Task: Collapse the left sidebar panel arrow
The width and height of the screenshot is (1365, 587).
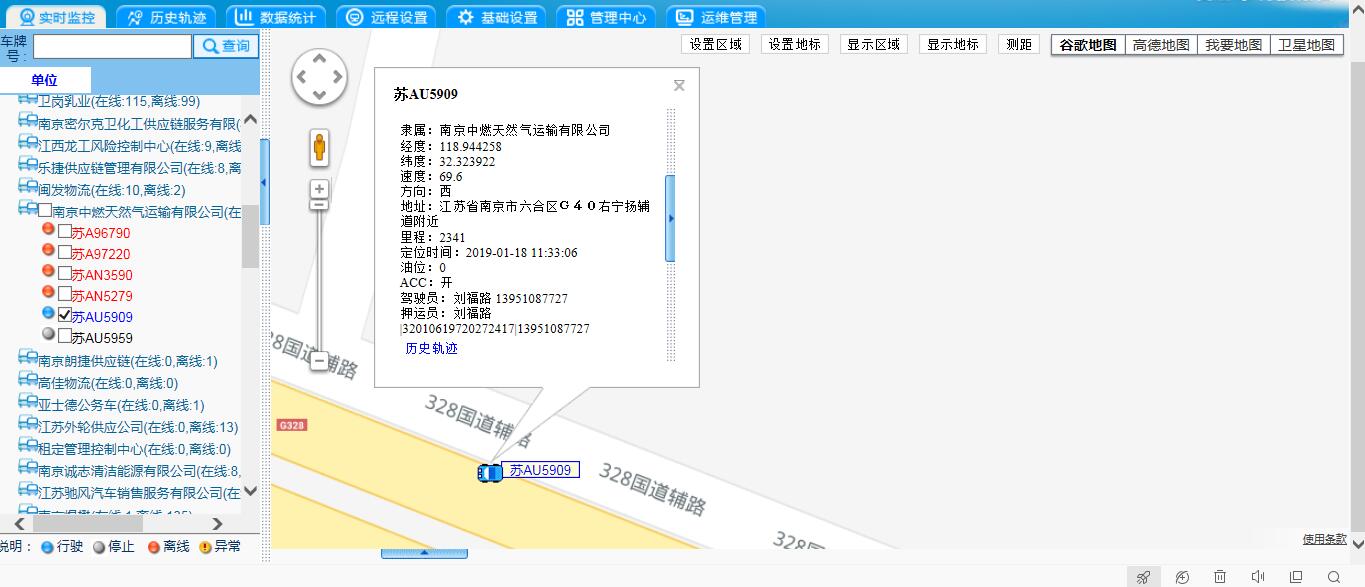Action: (264, 183)
